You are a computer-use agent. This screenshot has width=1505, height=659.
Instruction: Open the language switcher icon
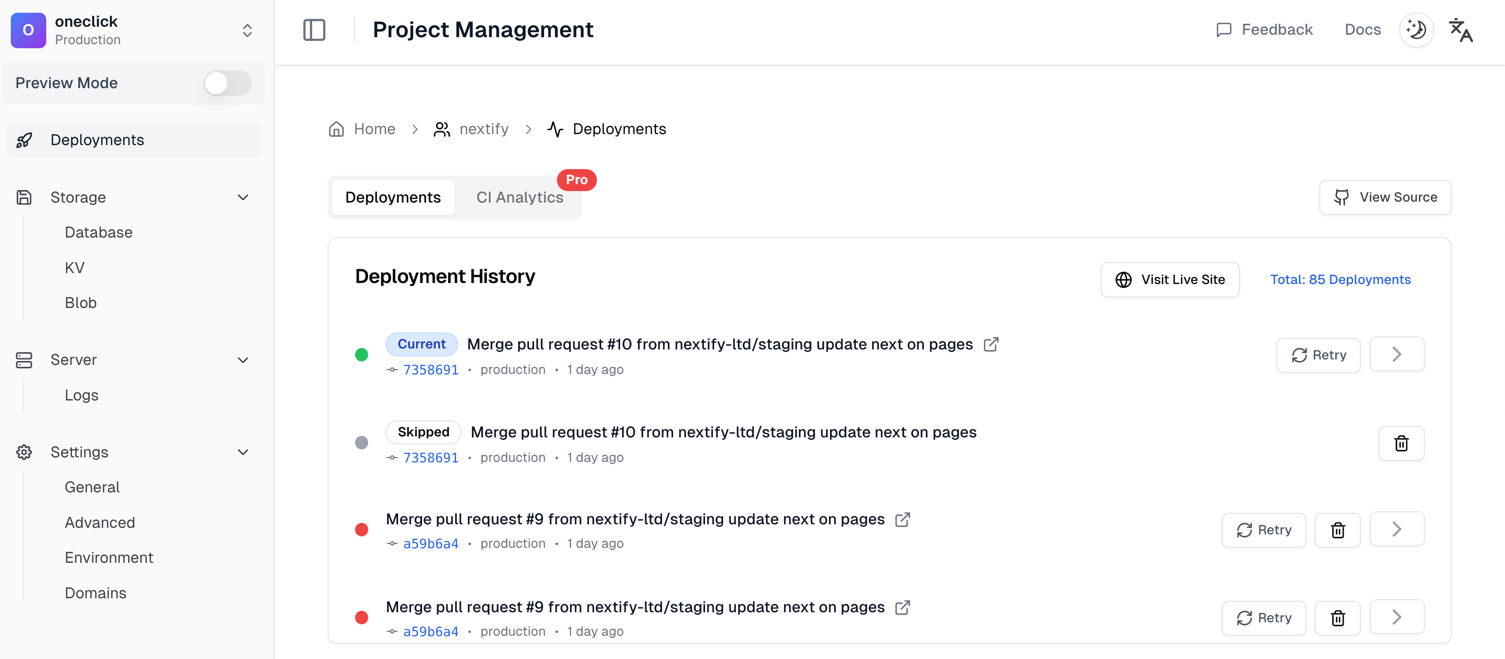[1460, 30]
